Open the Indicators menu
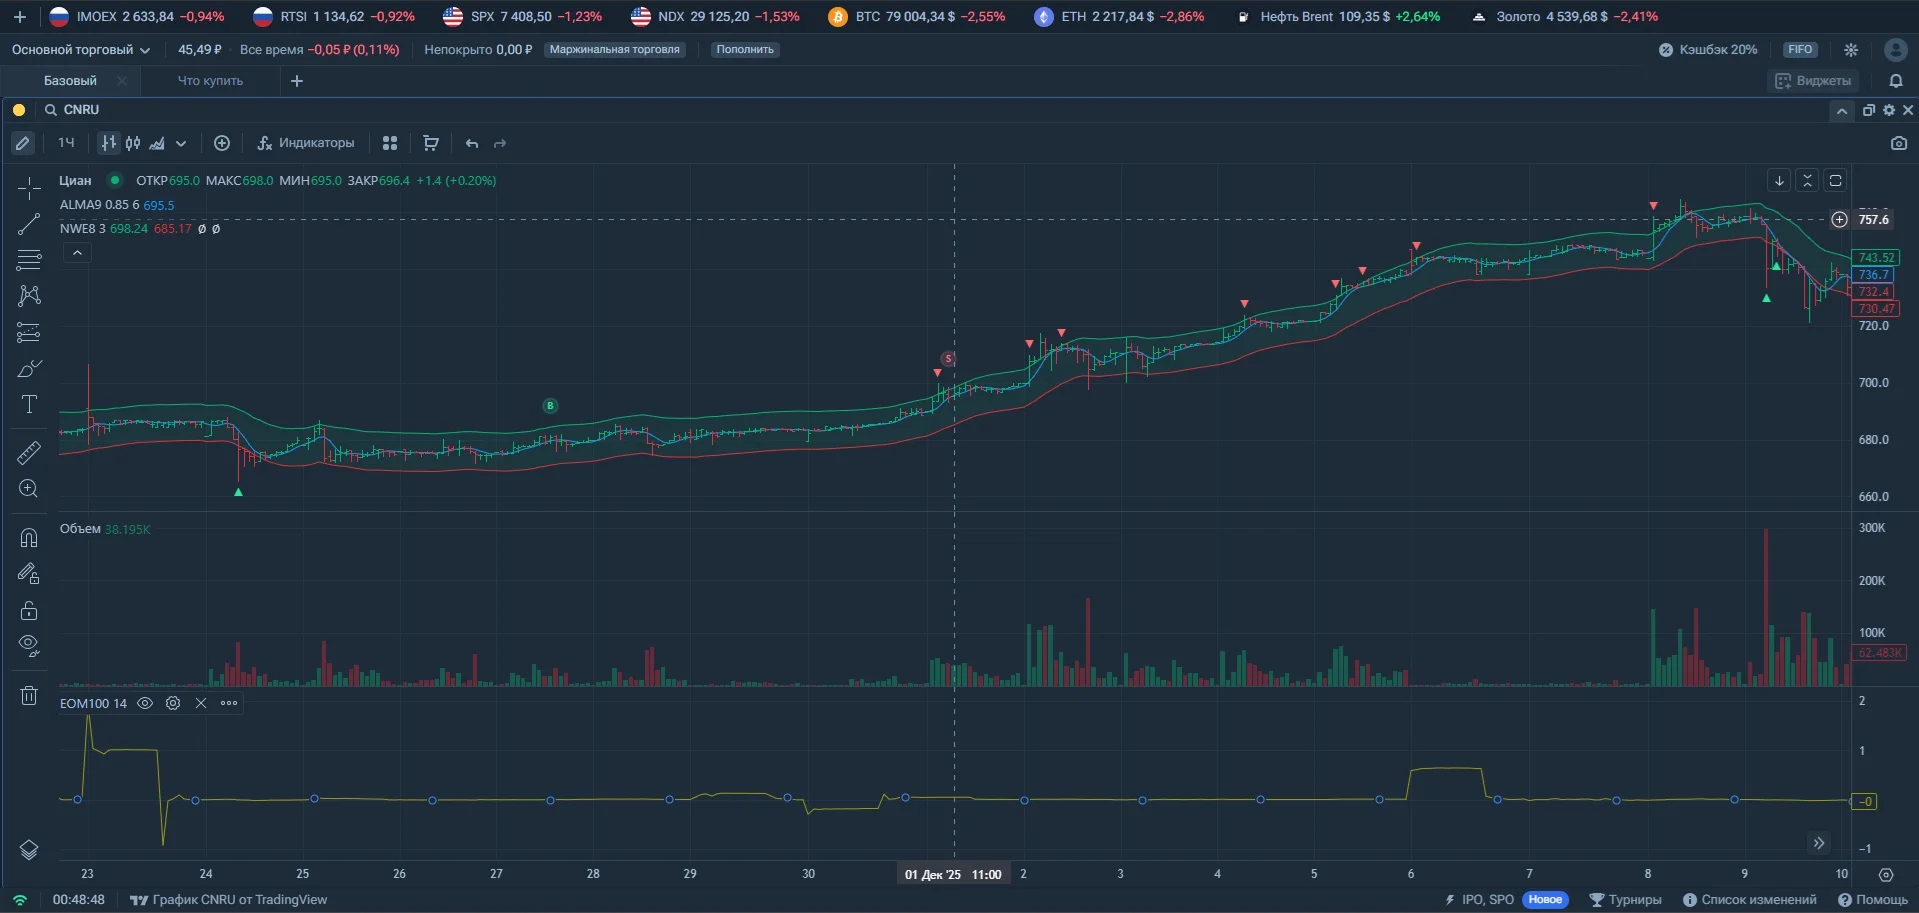The width and height of the screenshot is (1919, 913). pos(306,143)
